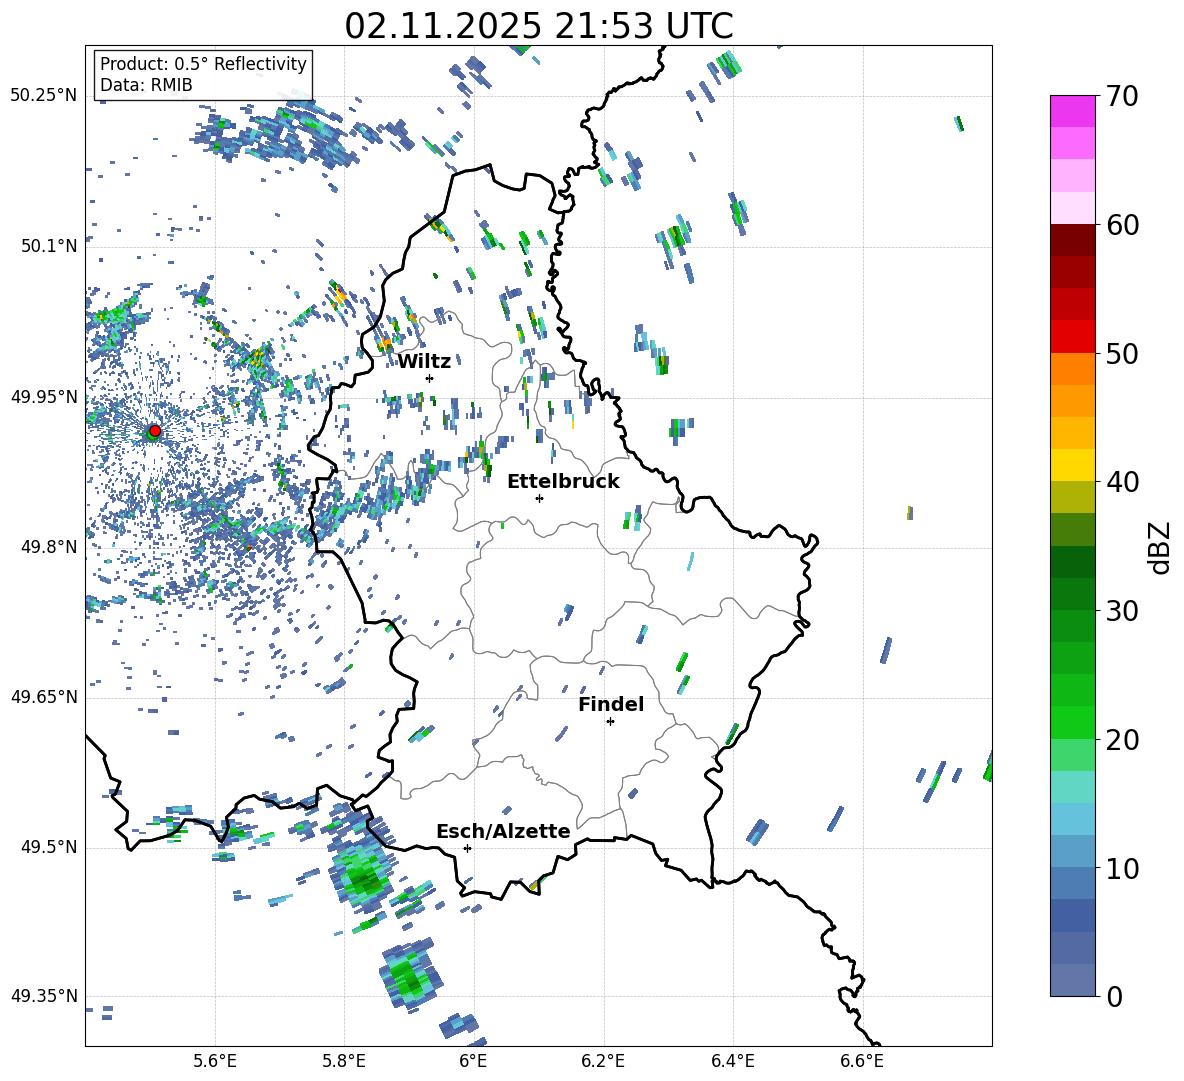Click the timestamp title 02.11.2025 21:53 UTC
Viewport: 1184px width, 1081px height.
(x=538, y=25)
